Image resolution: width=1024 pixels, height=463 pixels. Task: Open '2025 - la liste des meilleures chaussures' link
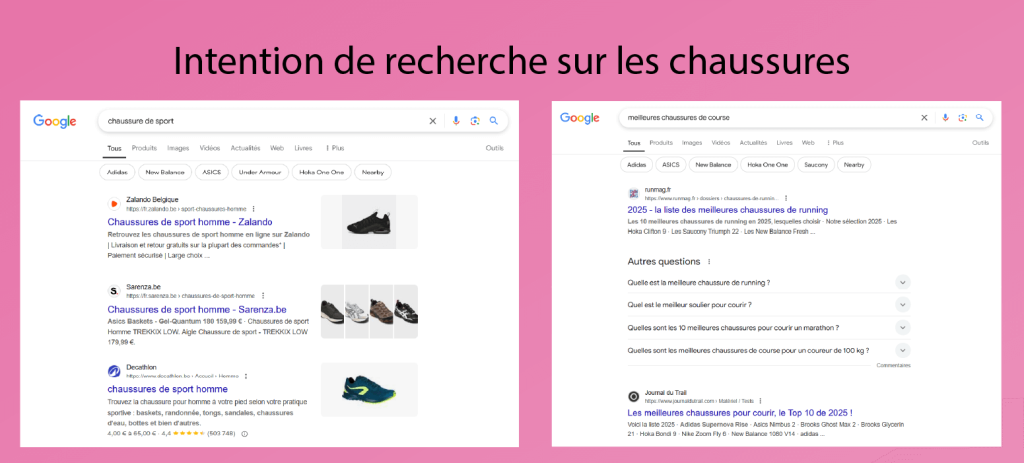(x=728, y=210)
